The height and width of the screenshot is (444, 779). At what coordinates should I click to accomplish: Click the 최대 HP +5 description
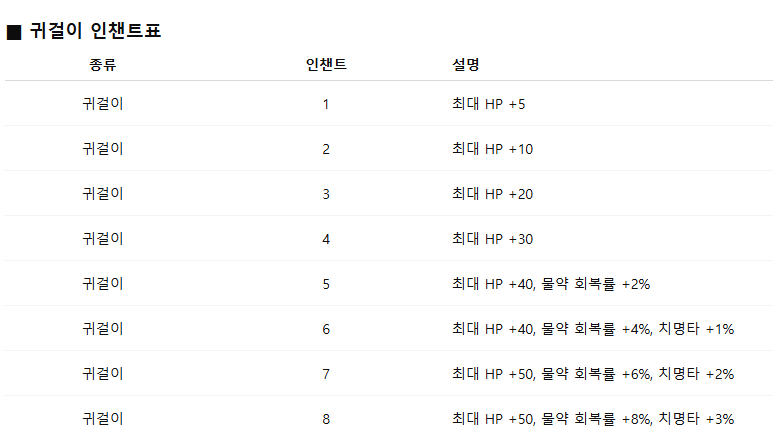pos(488,104)
